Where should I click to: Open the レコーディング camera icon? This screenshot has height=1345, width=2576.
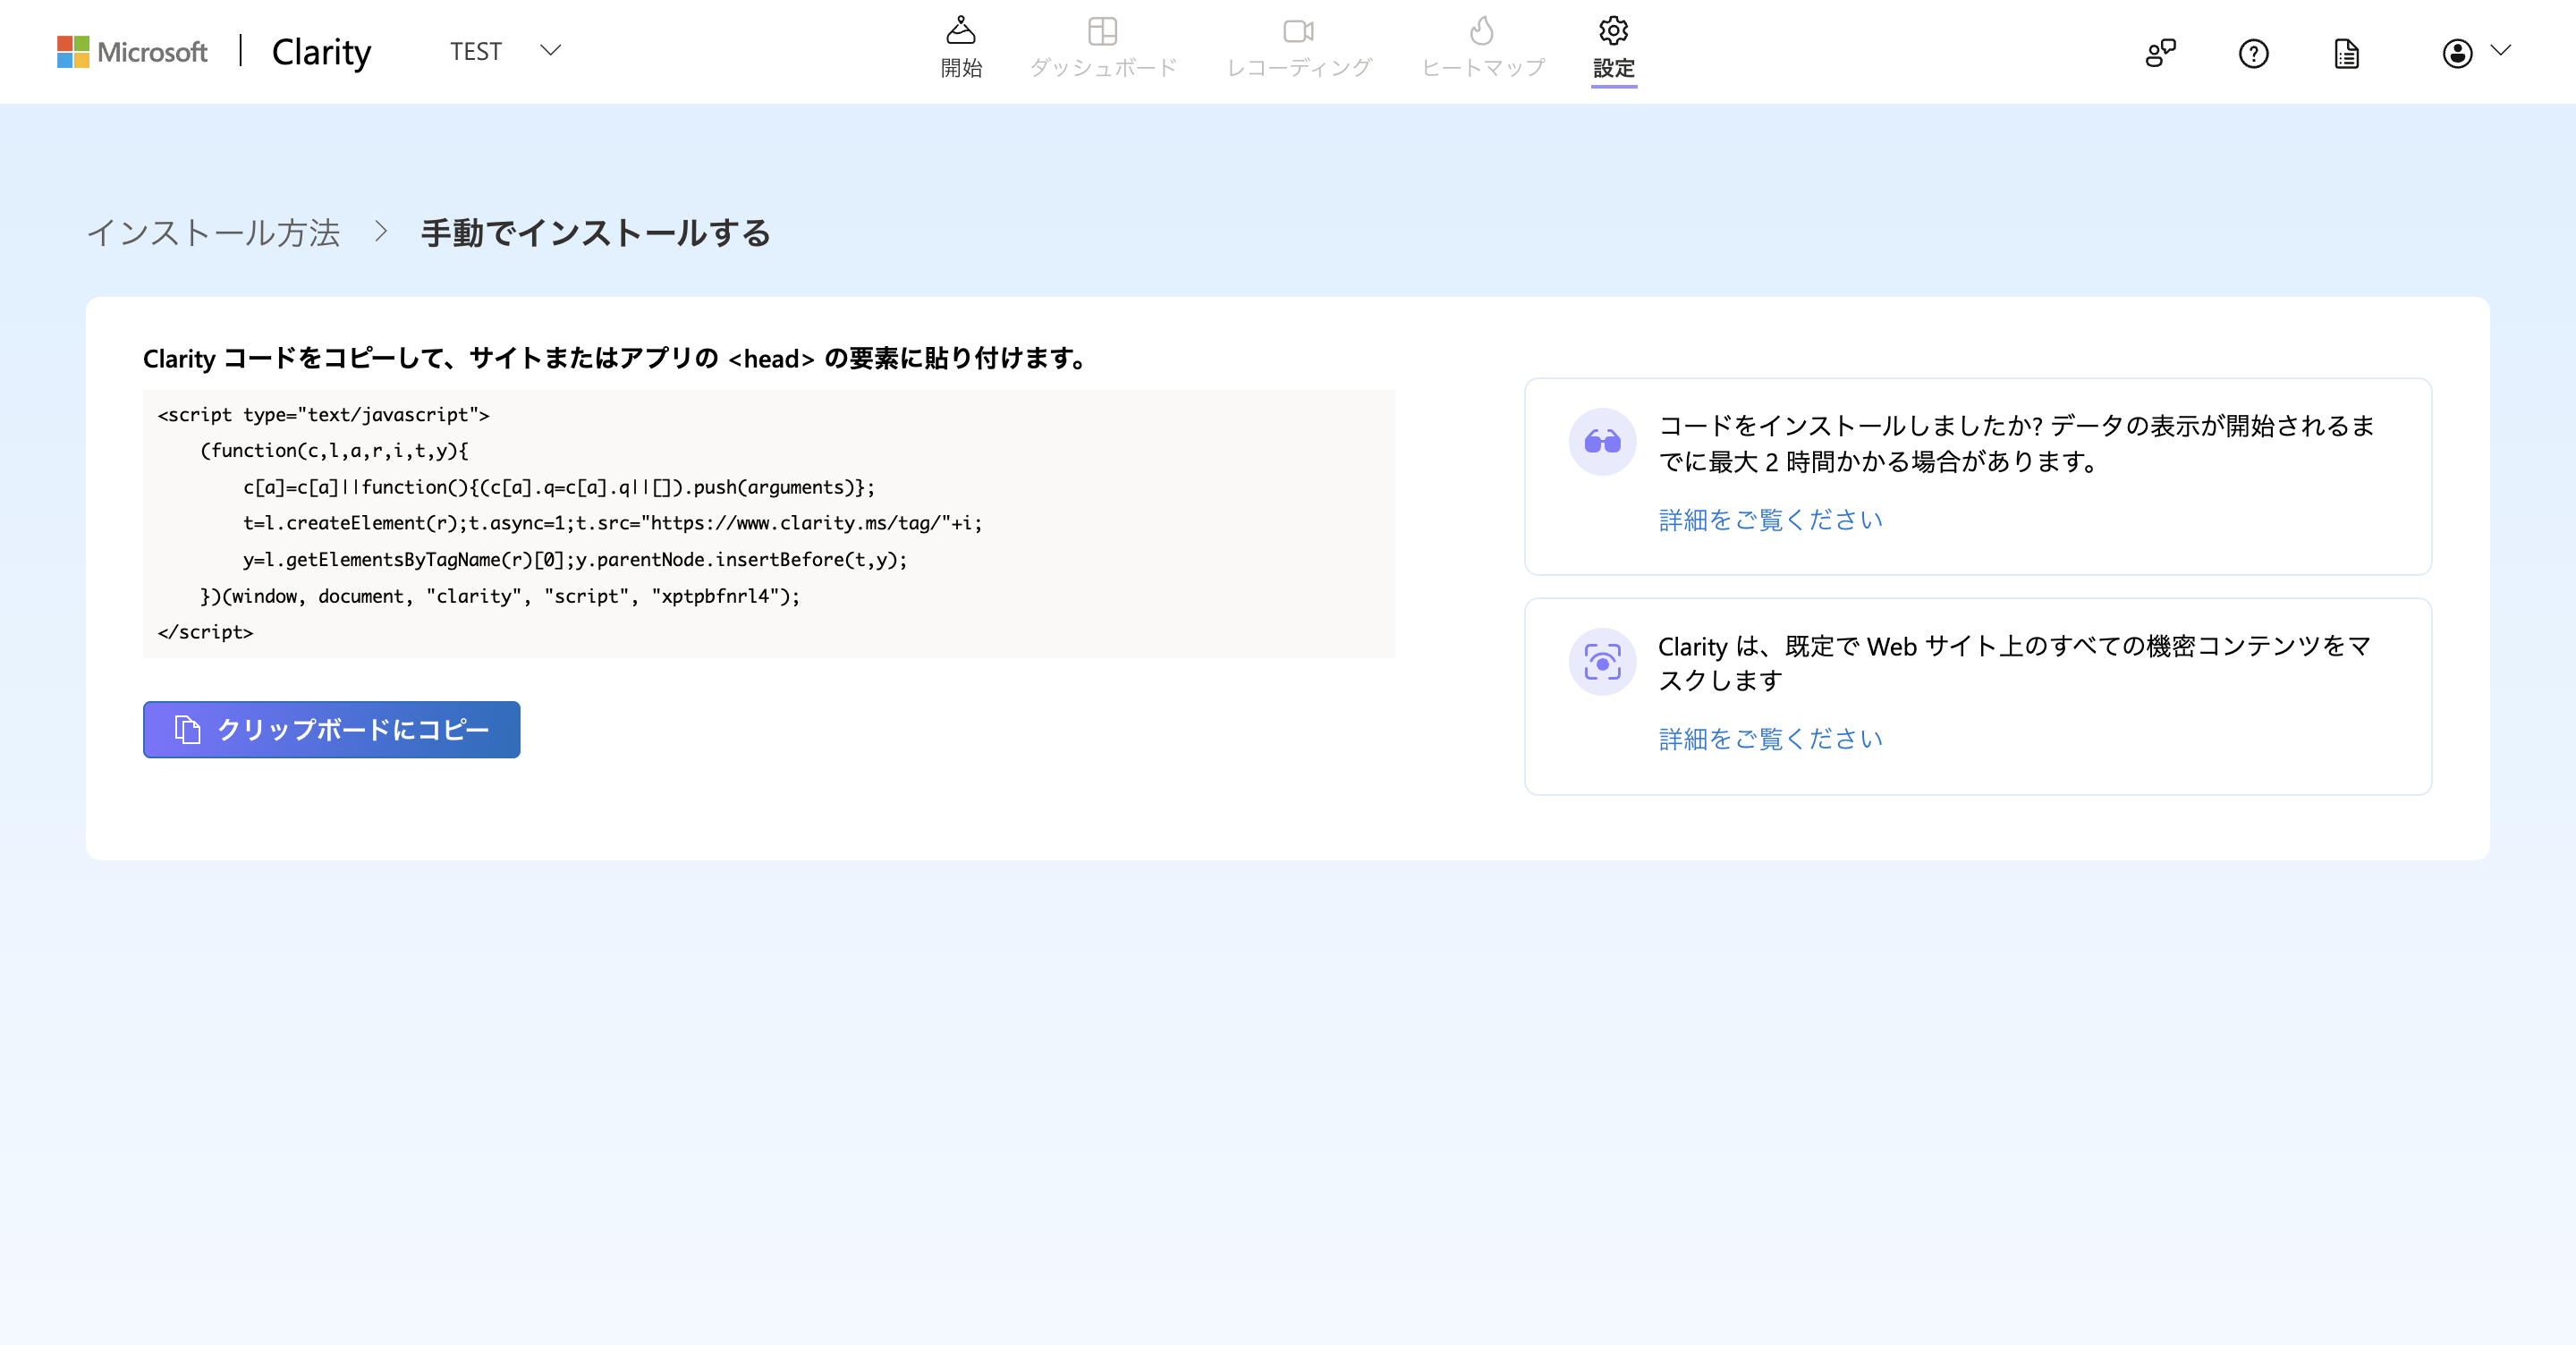point(1298,31)
